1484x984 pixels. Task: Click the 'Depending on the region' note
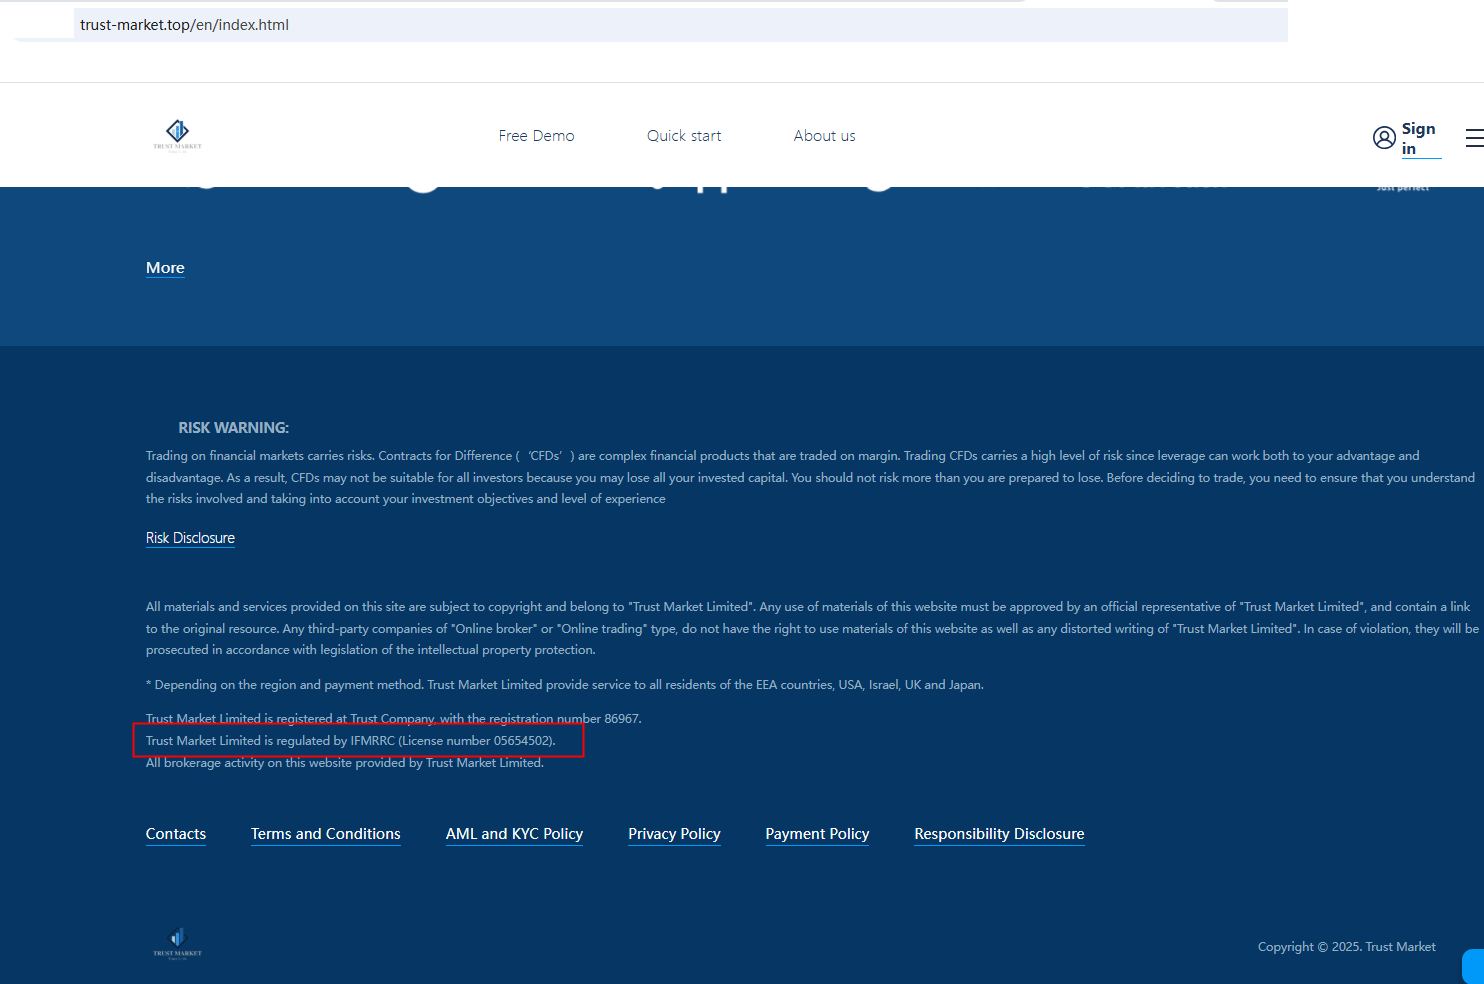point(565,685)
